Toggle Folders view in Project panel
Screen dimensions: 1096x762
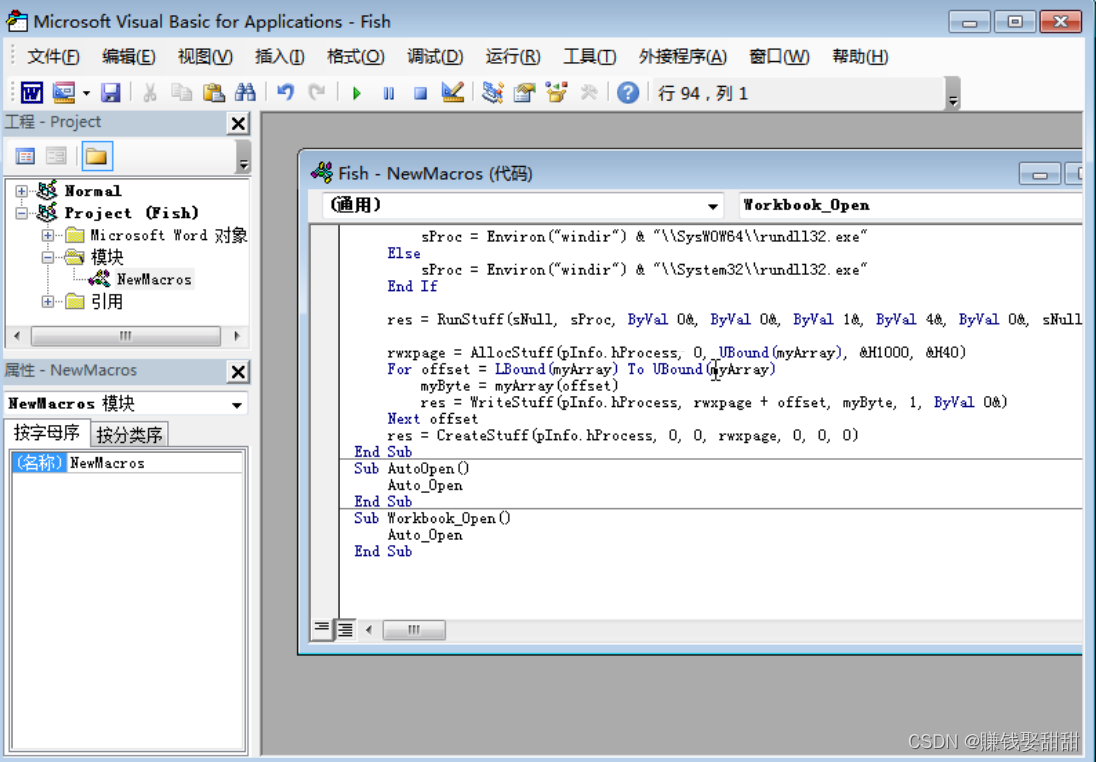96,156
